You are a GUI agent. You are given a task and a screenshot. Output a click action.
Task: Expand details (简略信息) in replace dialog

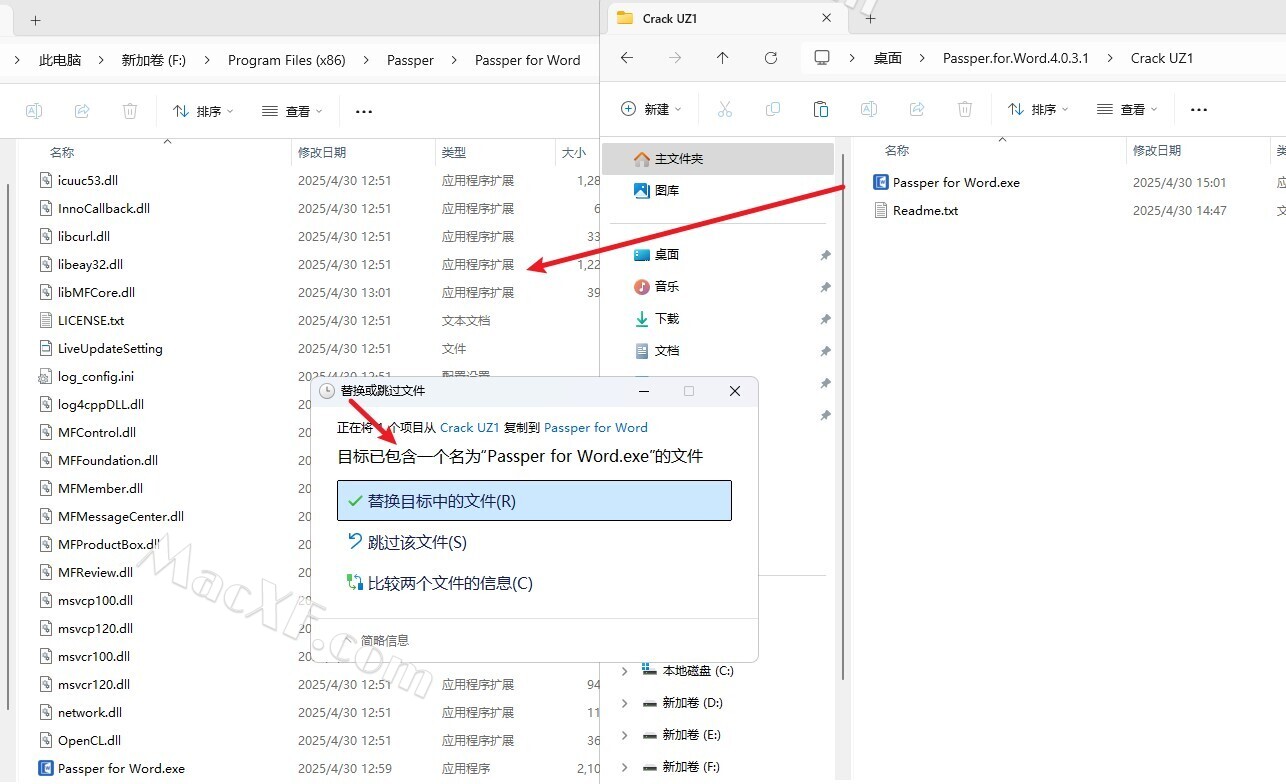[x=376, y=640]
